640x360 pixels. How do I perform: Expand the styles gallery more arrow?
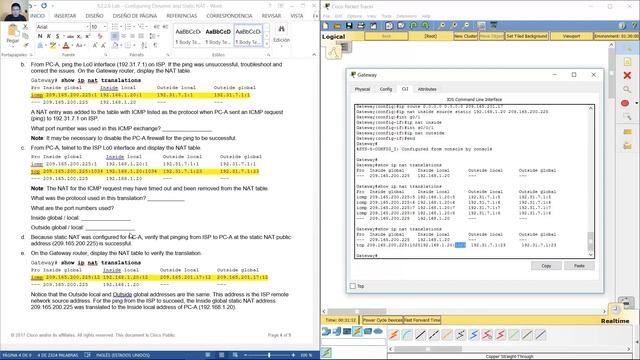click(267, 44)
